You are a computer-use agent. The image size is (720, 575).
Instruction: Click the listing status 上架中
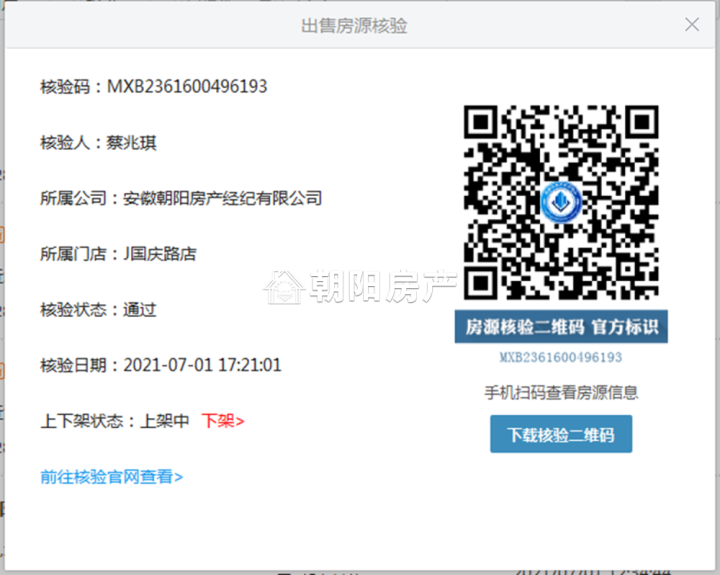point(164,421)
